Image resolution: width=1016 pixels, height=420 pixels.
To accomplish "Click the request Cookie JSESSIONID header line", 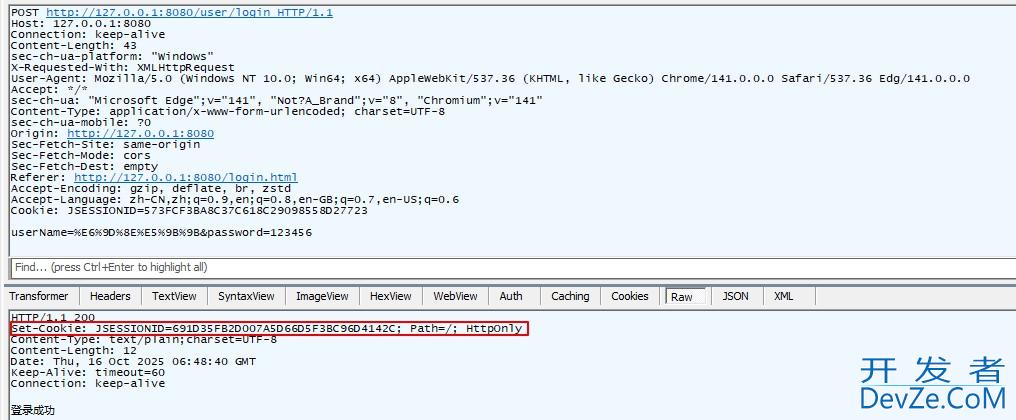I will point(189,210).
